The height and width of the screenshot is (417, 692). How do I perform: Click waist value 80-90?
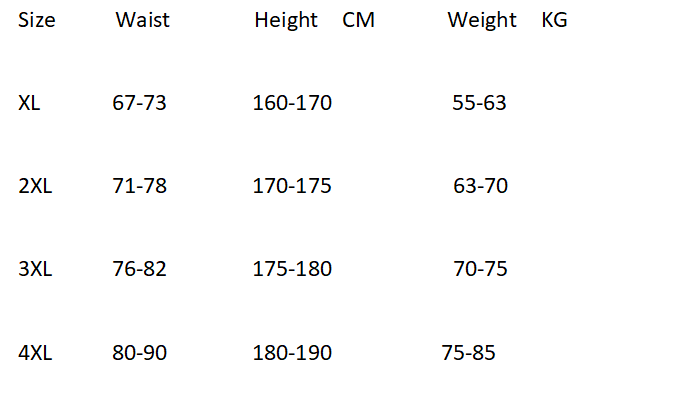[140, 353]
